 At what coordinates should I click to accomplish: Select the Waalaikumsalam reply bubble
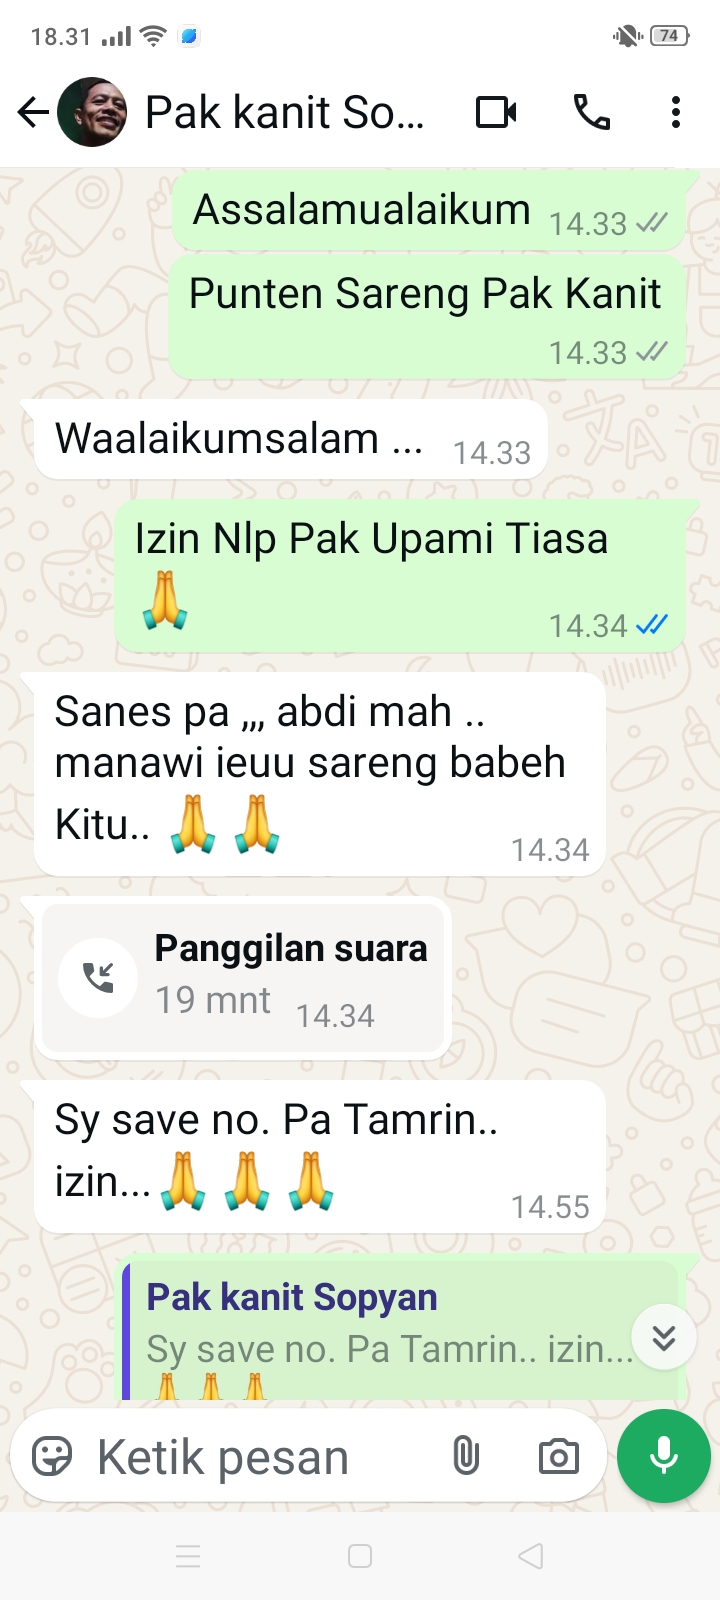coord(291,440)
